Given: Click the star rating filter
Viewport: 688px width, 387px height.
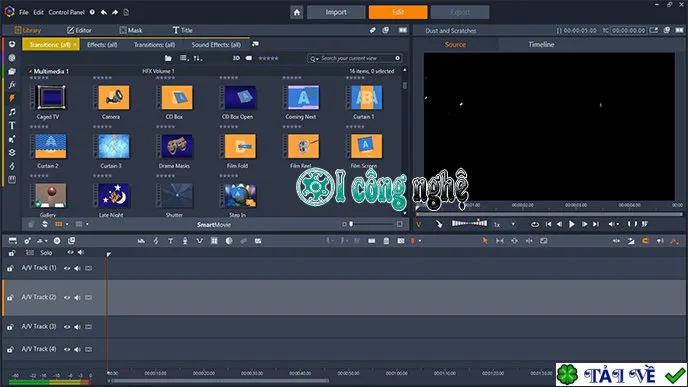Looking at the screenshot, I should point(268,58).
